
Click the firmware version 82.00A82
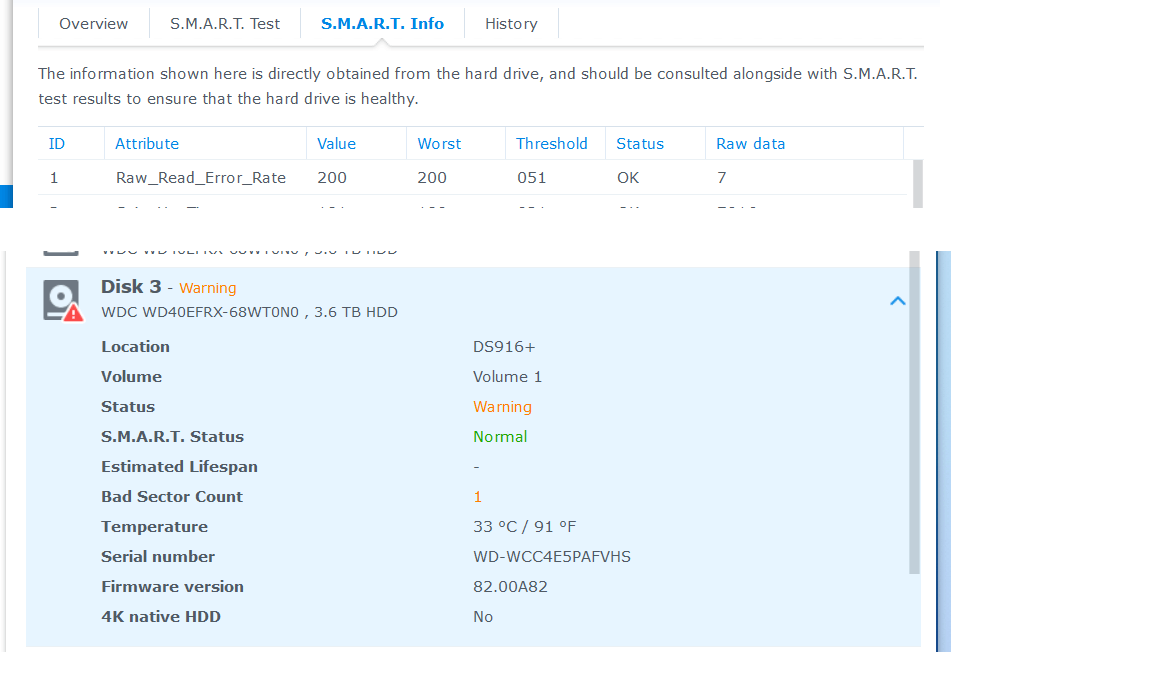pos(511,586)
